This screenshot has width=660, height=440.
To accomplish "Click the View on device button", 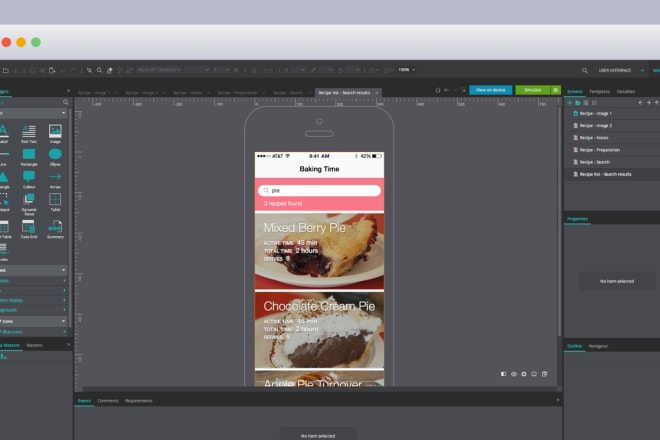I will [490, 90].
